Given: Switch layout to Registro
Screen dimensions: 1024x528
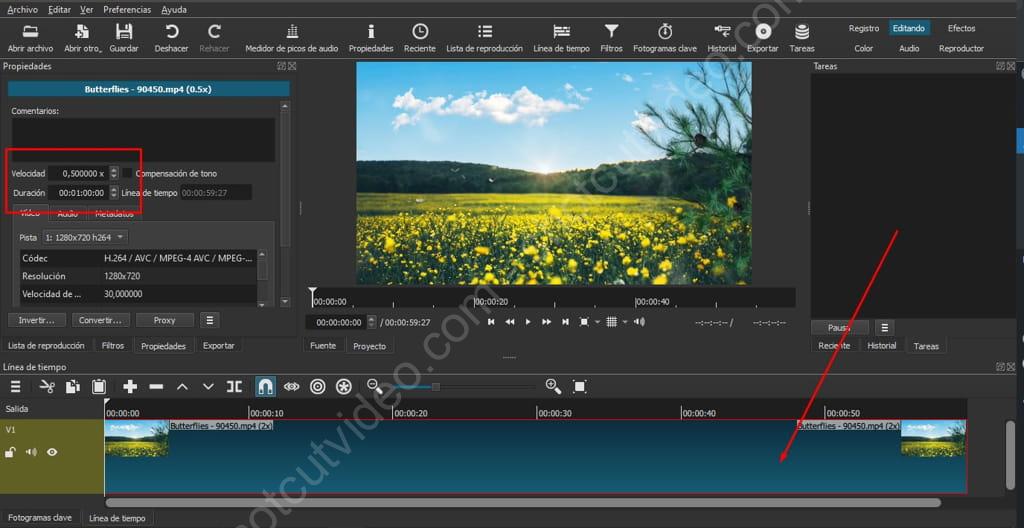Looking at the screenshot, I should pos(864,28).
